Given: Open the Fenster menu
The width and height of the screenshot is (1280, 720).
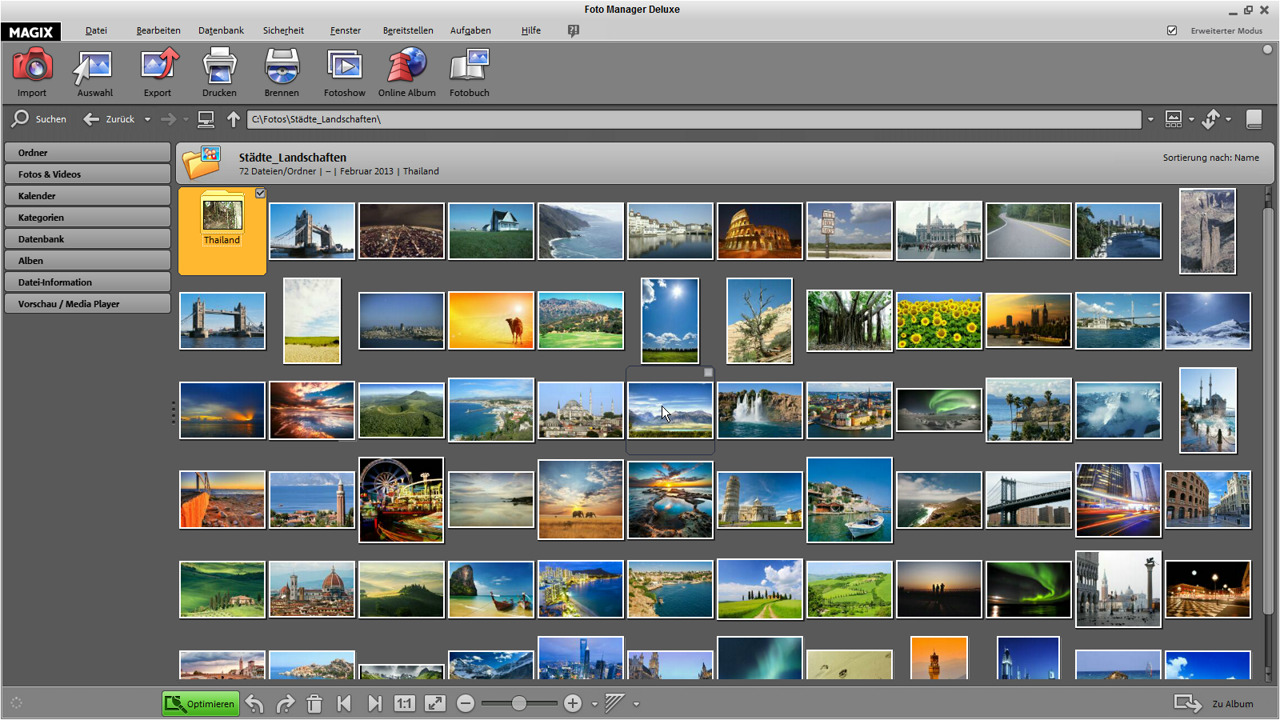Looking at the screenshot, I should pyautogui.click(x=345, y=31).
